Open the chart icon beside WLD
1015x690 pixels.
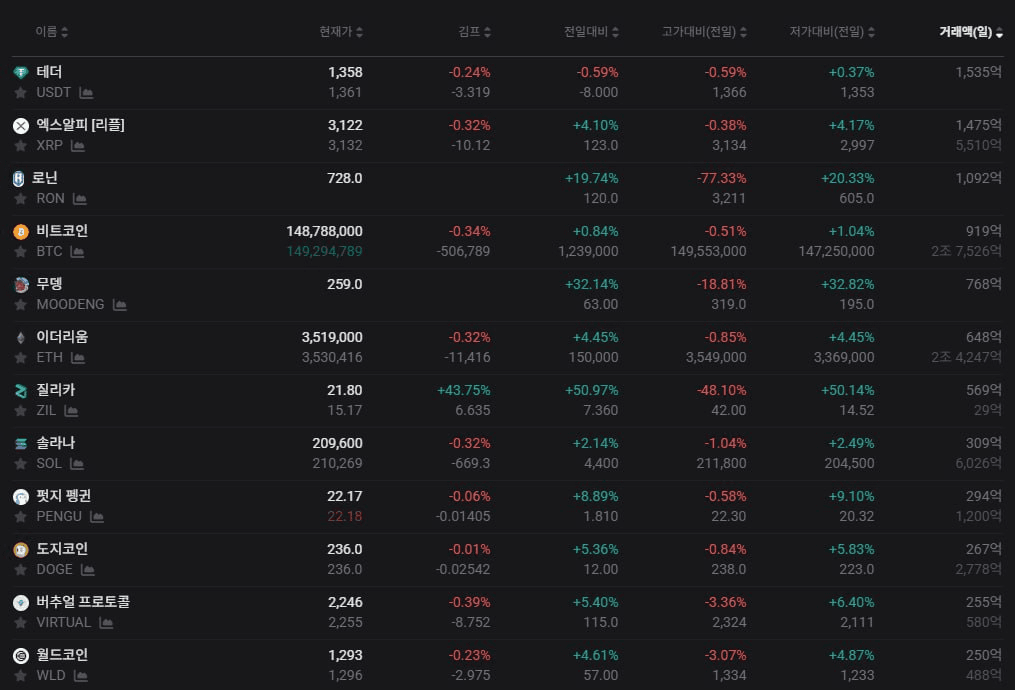click(81, 677)
